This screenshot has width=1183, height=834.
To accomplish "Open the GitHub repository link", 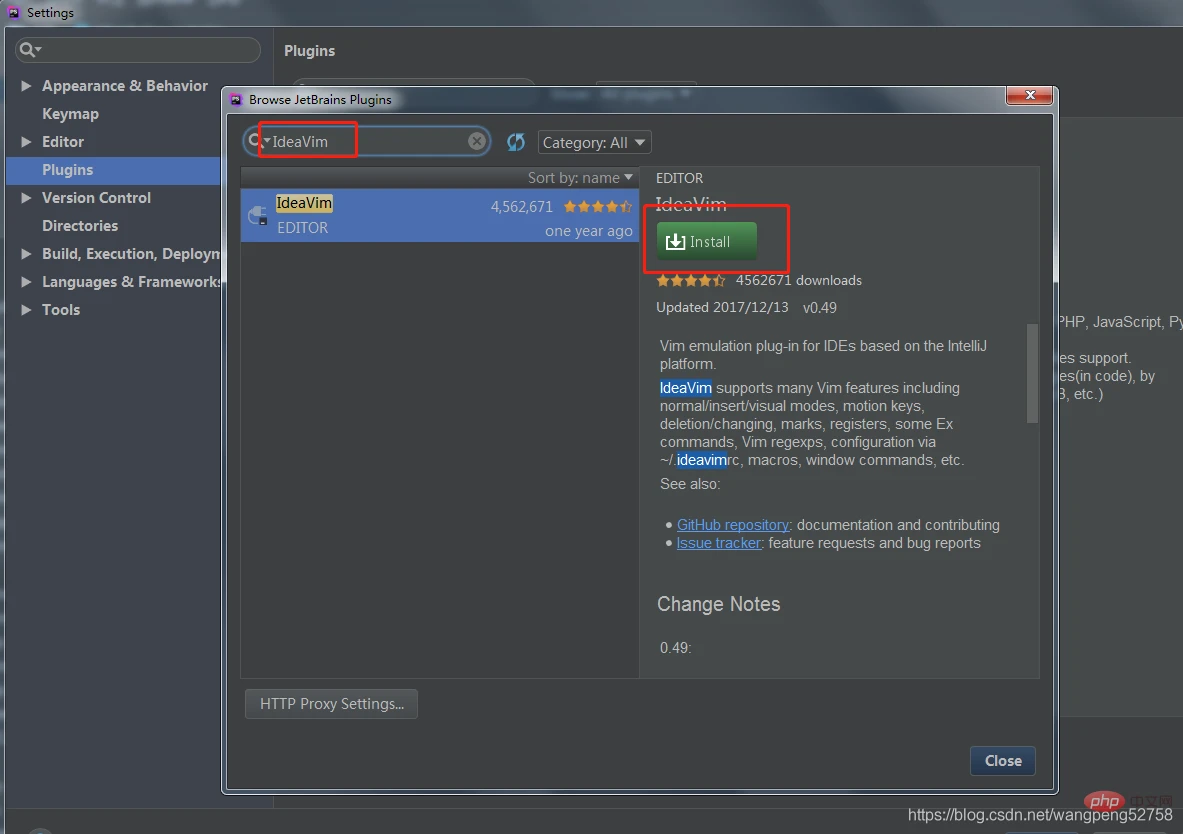I will [732, 525].
